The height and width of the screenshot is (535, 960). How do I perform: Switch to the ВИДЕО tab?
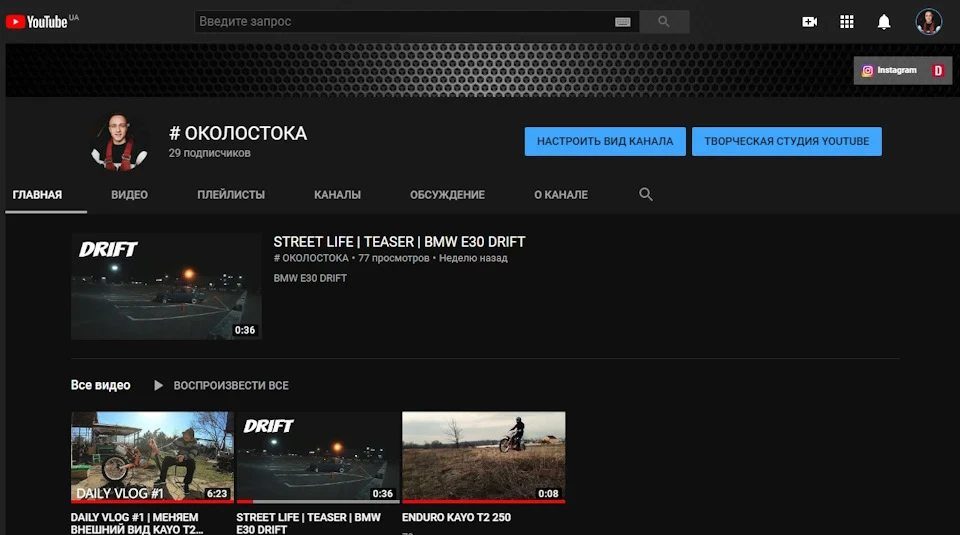click(x=129, y=195)
